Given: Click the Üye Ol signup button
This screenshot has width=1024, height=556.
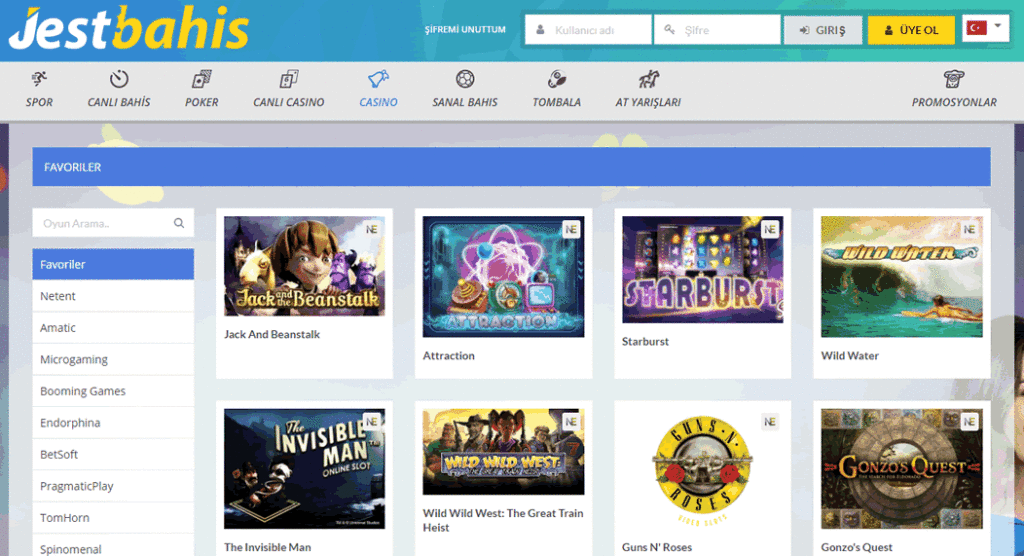Looking at the screenshot, I should click(911, 30).
